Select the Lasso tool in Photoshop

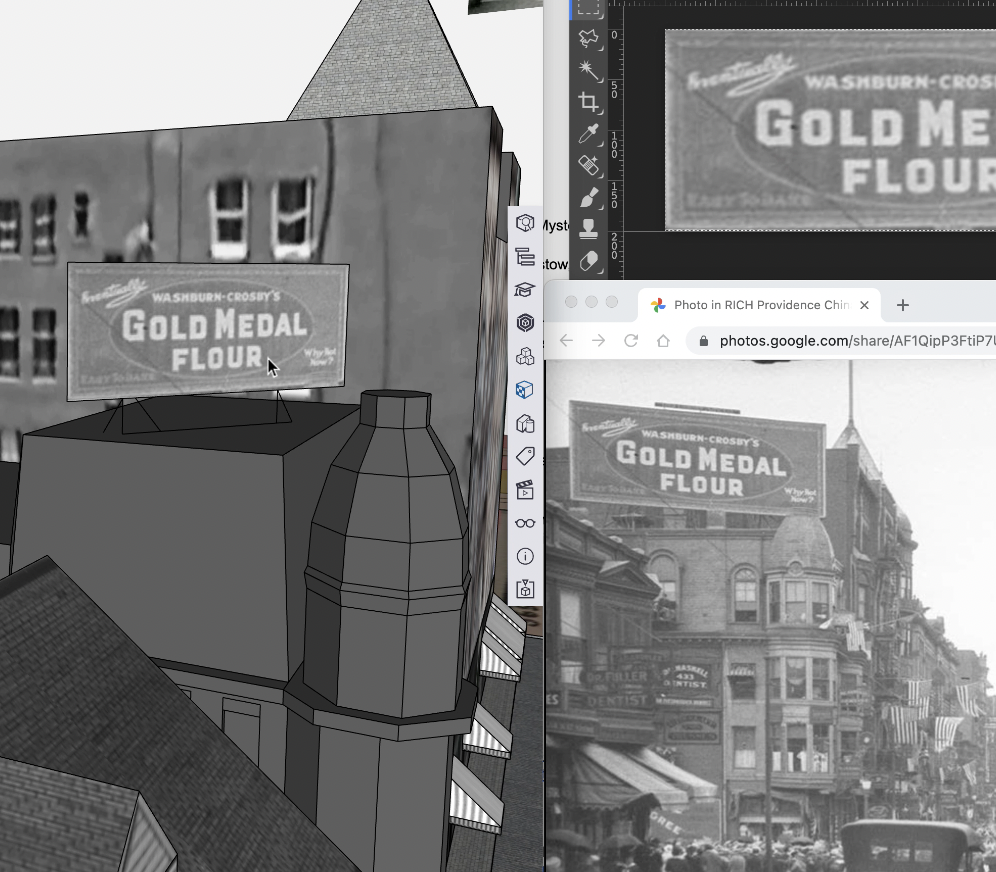click(589, 39)
